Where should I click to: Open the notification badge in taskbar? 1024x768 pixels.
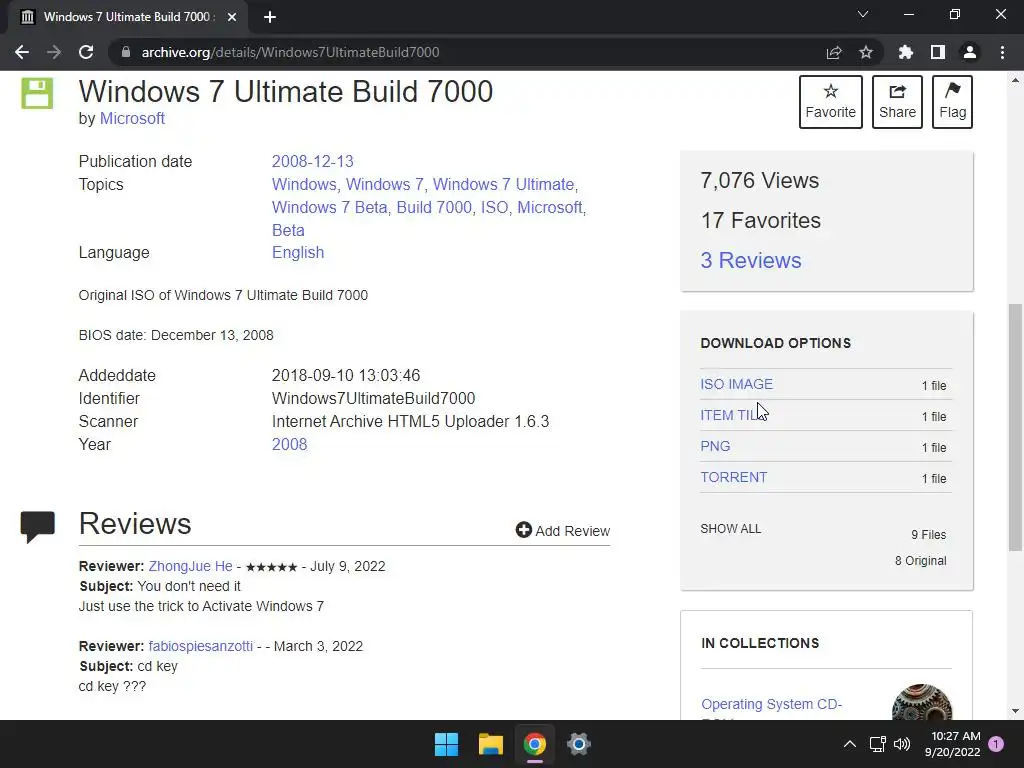point(996,744)
